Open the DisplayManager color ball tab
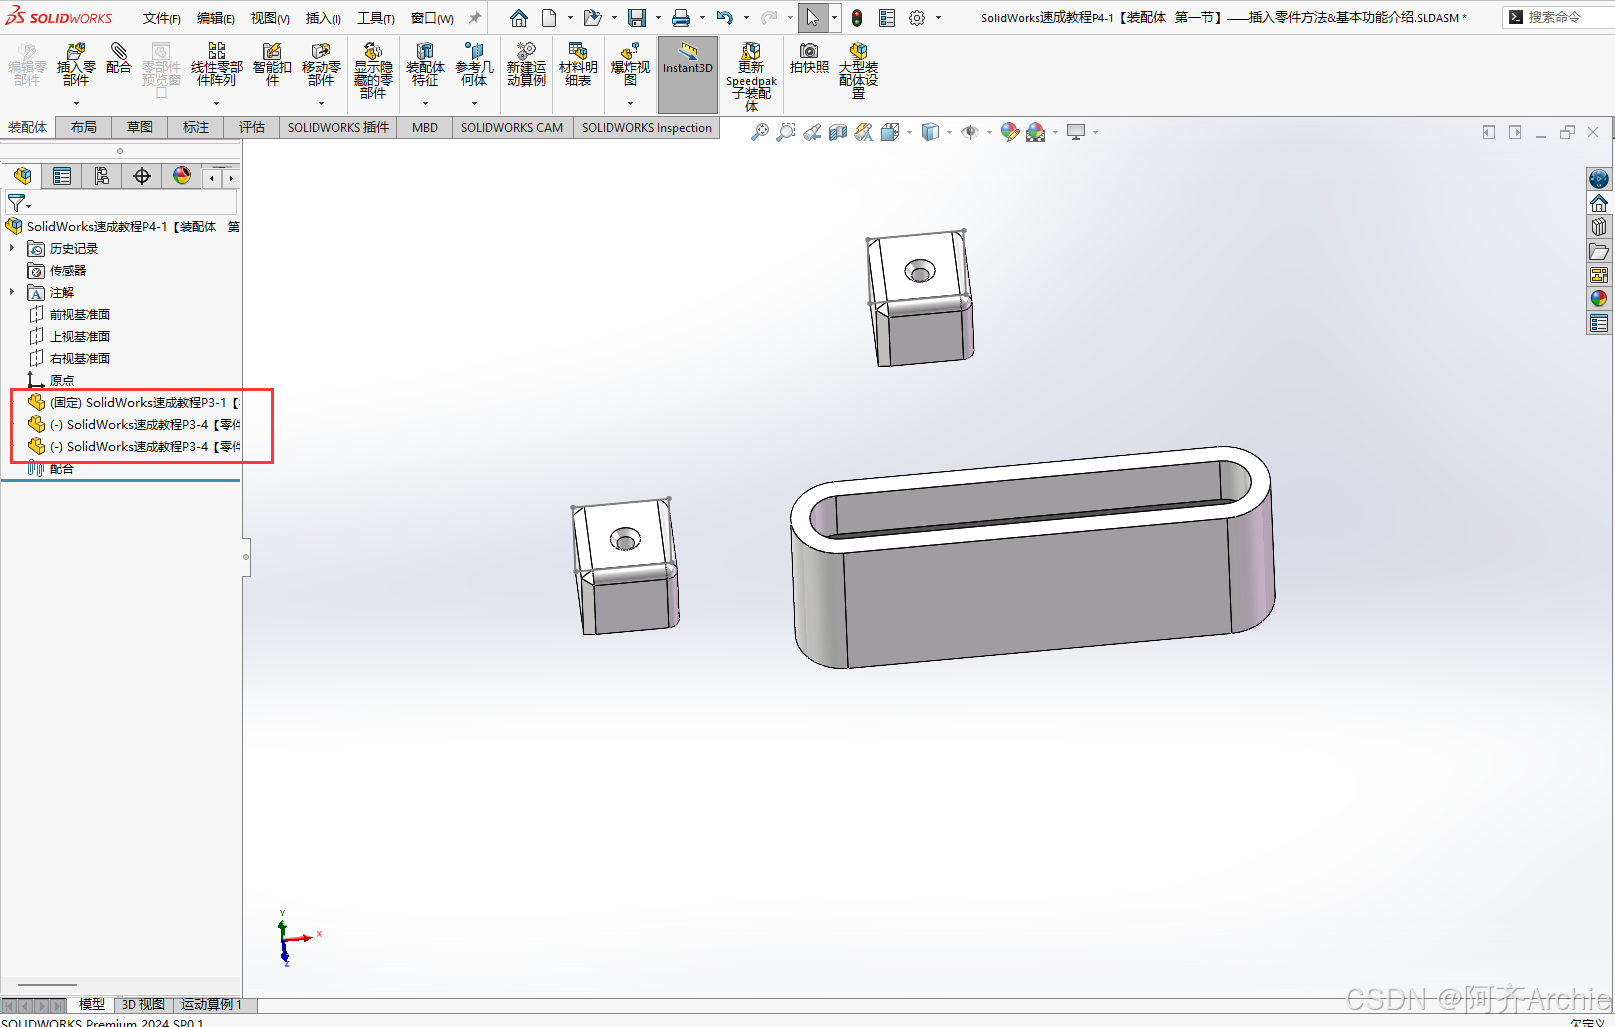This screenshot has width=1615, height=1027. [x=182, y=177]
